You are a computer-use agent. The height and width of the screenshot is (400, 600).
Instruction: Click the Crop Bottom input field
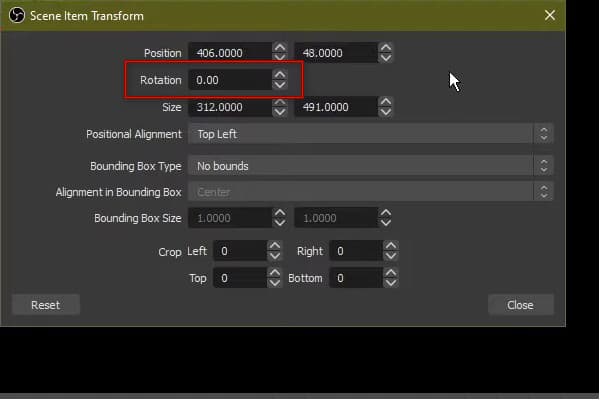[x=356, y=278]
